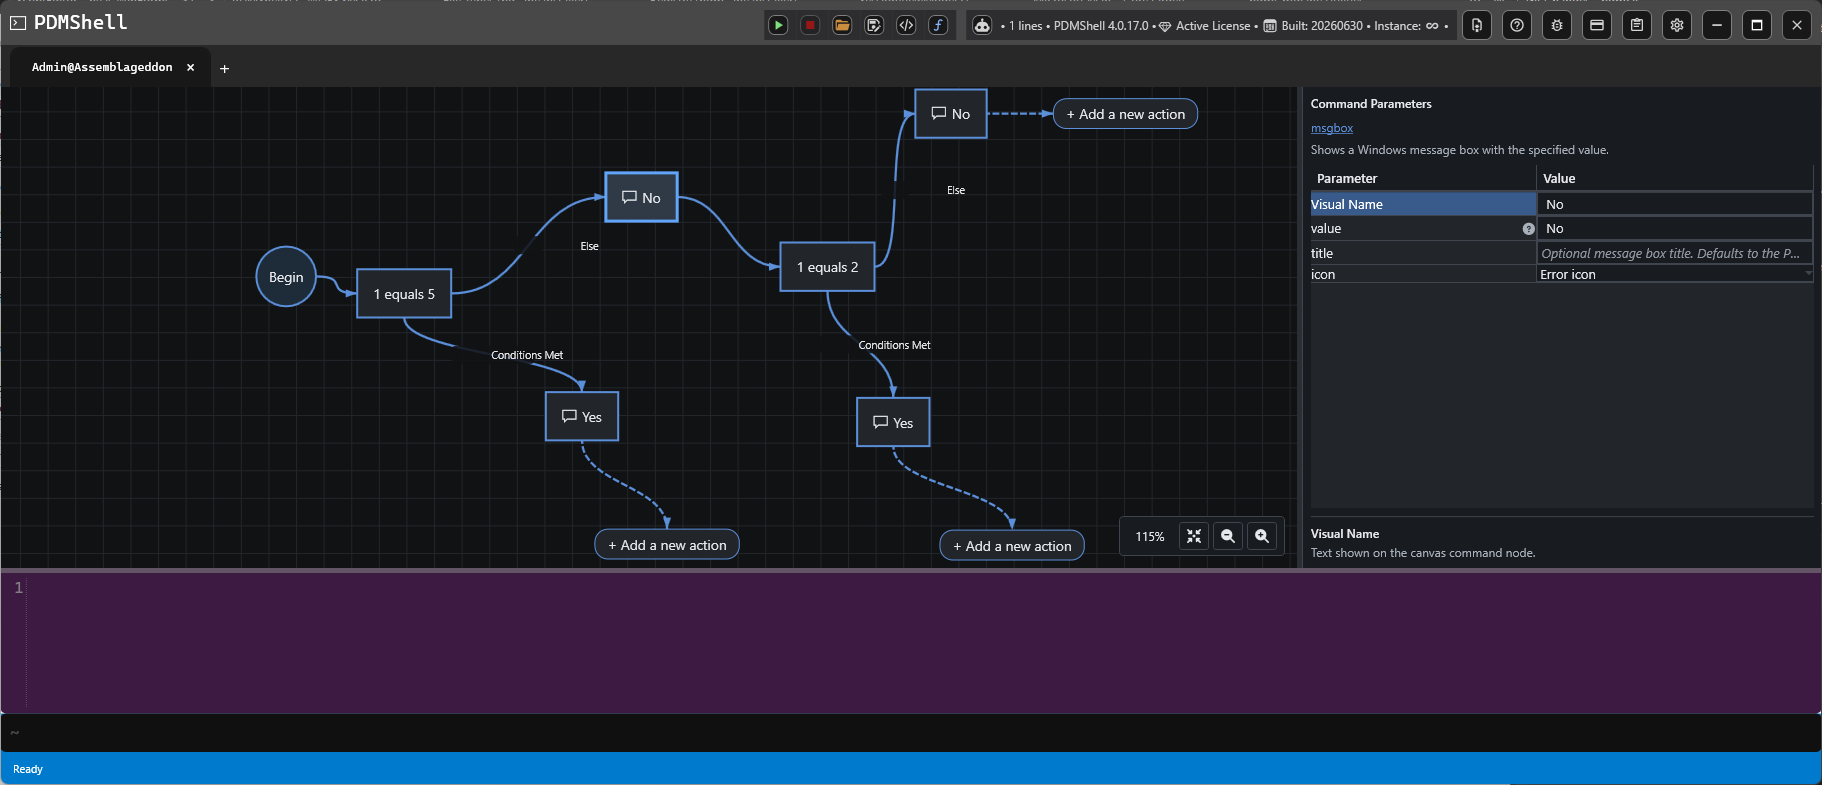Edit the value parameter field containing No
Viewport: 1822px width, 785px height.
click(x=1674, y=229)
